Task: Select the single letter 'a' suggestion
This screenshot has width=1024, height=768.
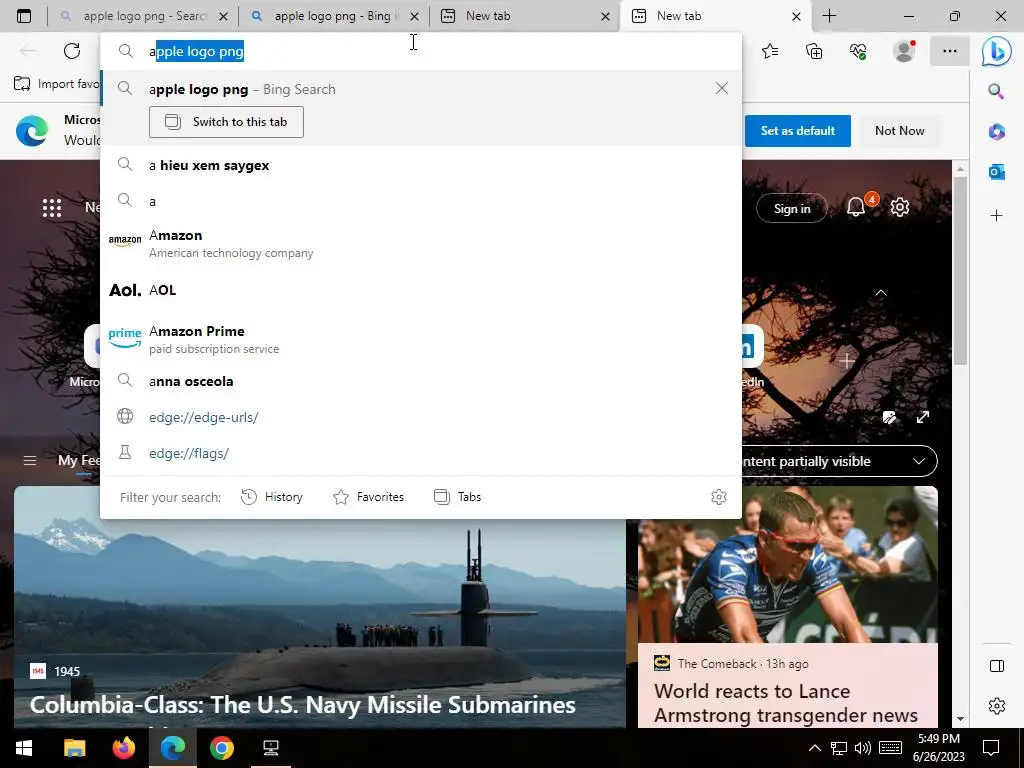Action: (421, 201)
